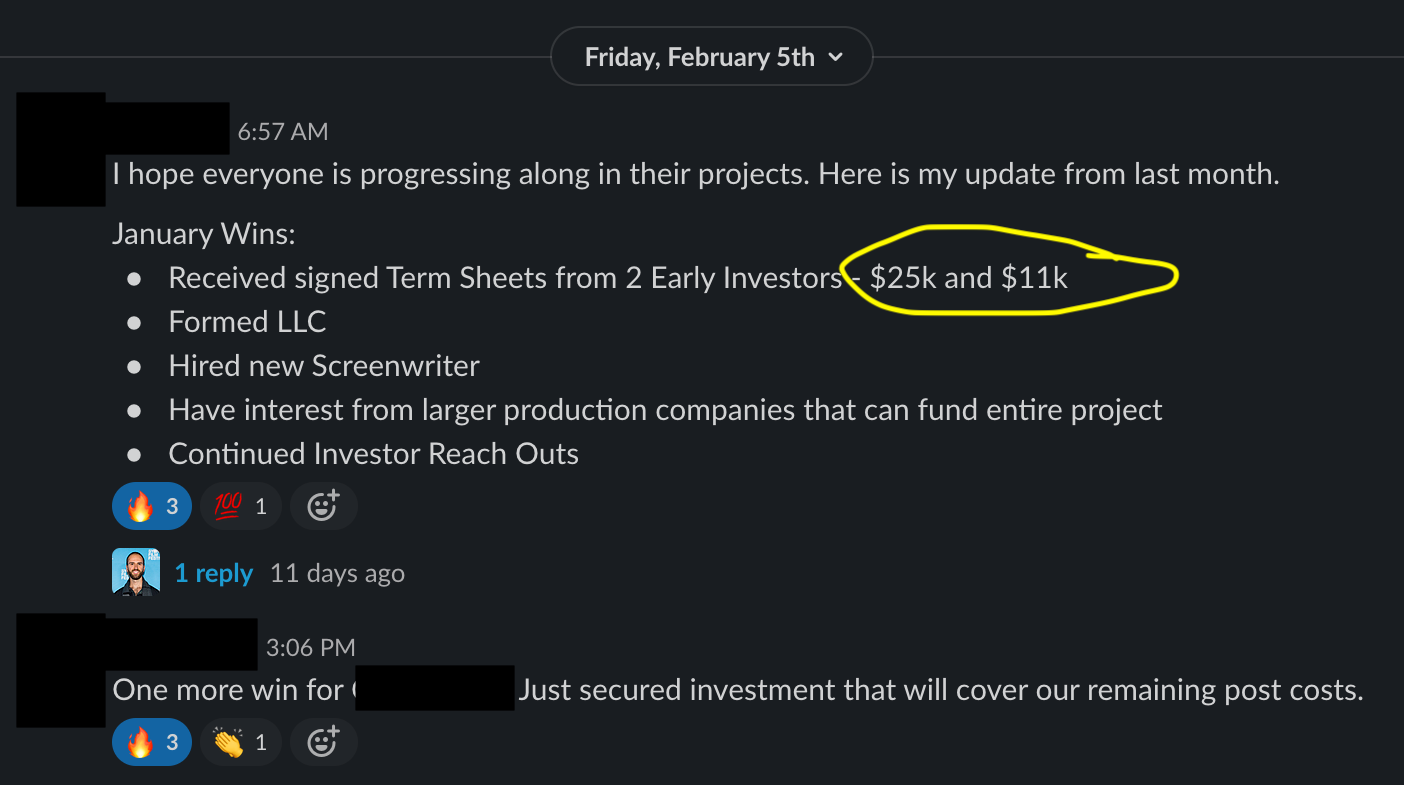Viewport: 1404px width, 785px height.
Task: Toggle fire reaction on the January Wins message
Action: (152, 507)
